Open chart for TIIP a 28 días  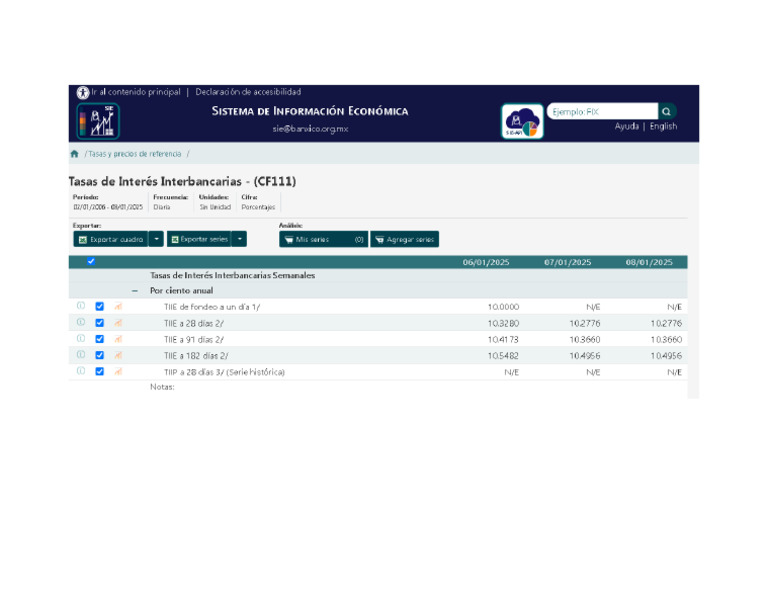point(118,372)
